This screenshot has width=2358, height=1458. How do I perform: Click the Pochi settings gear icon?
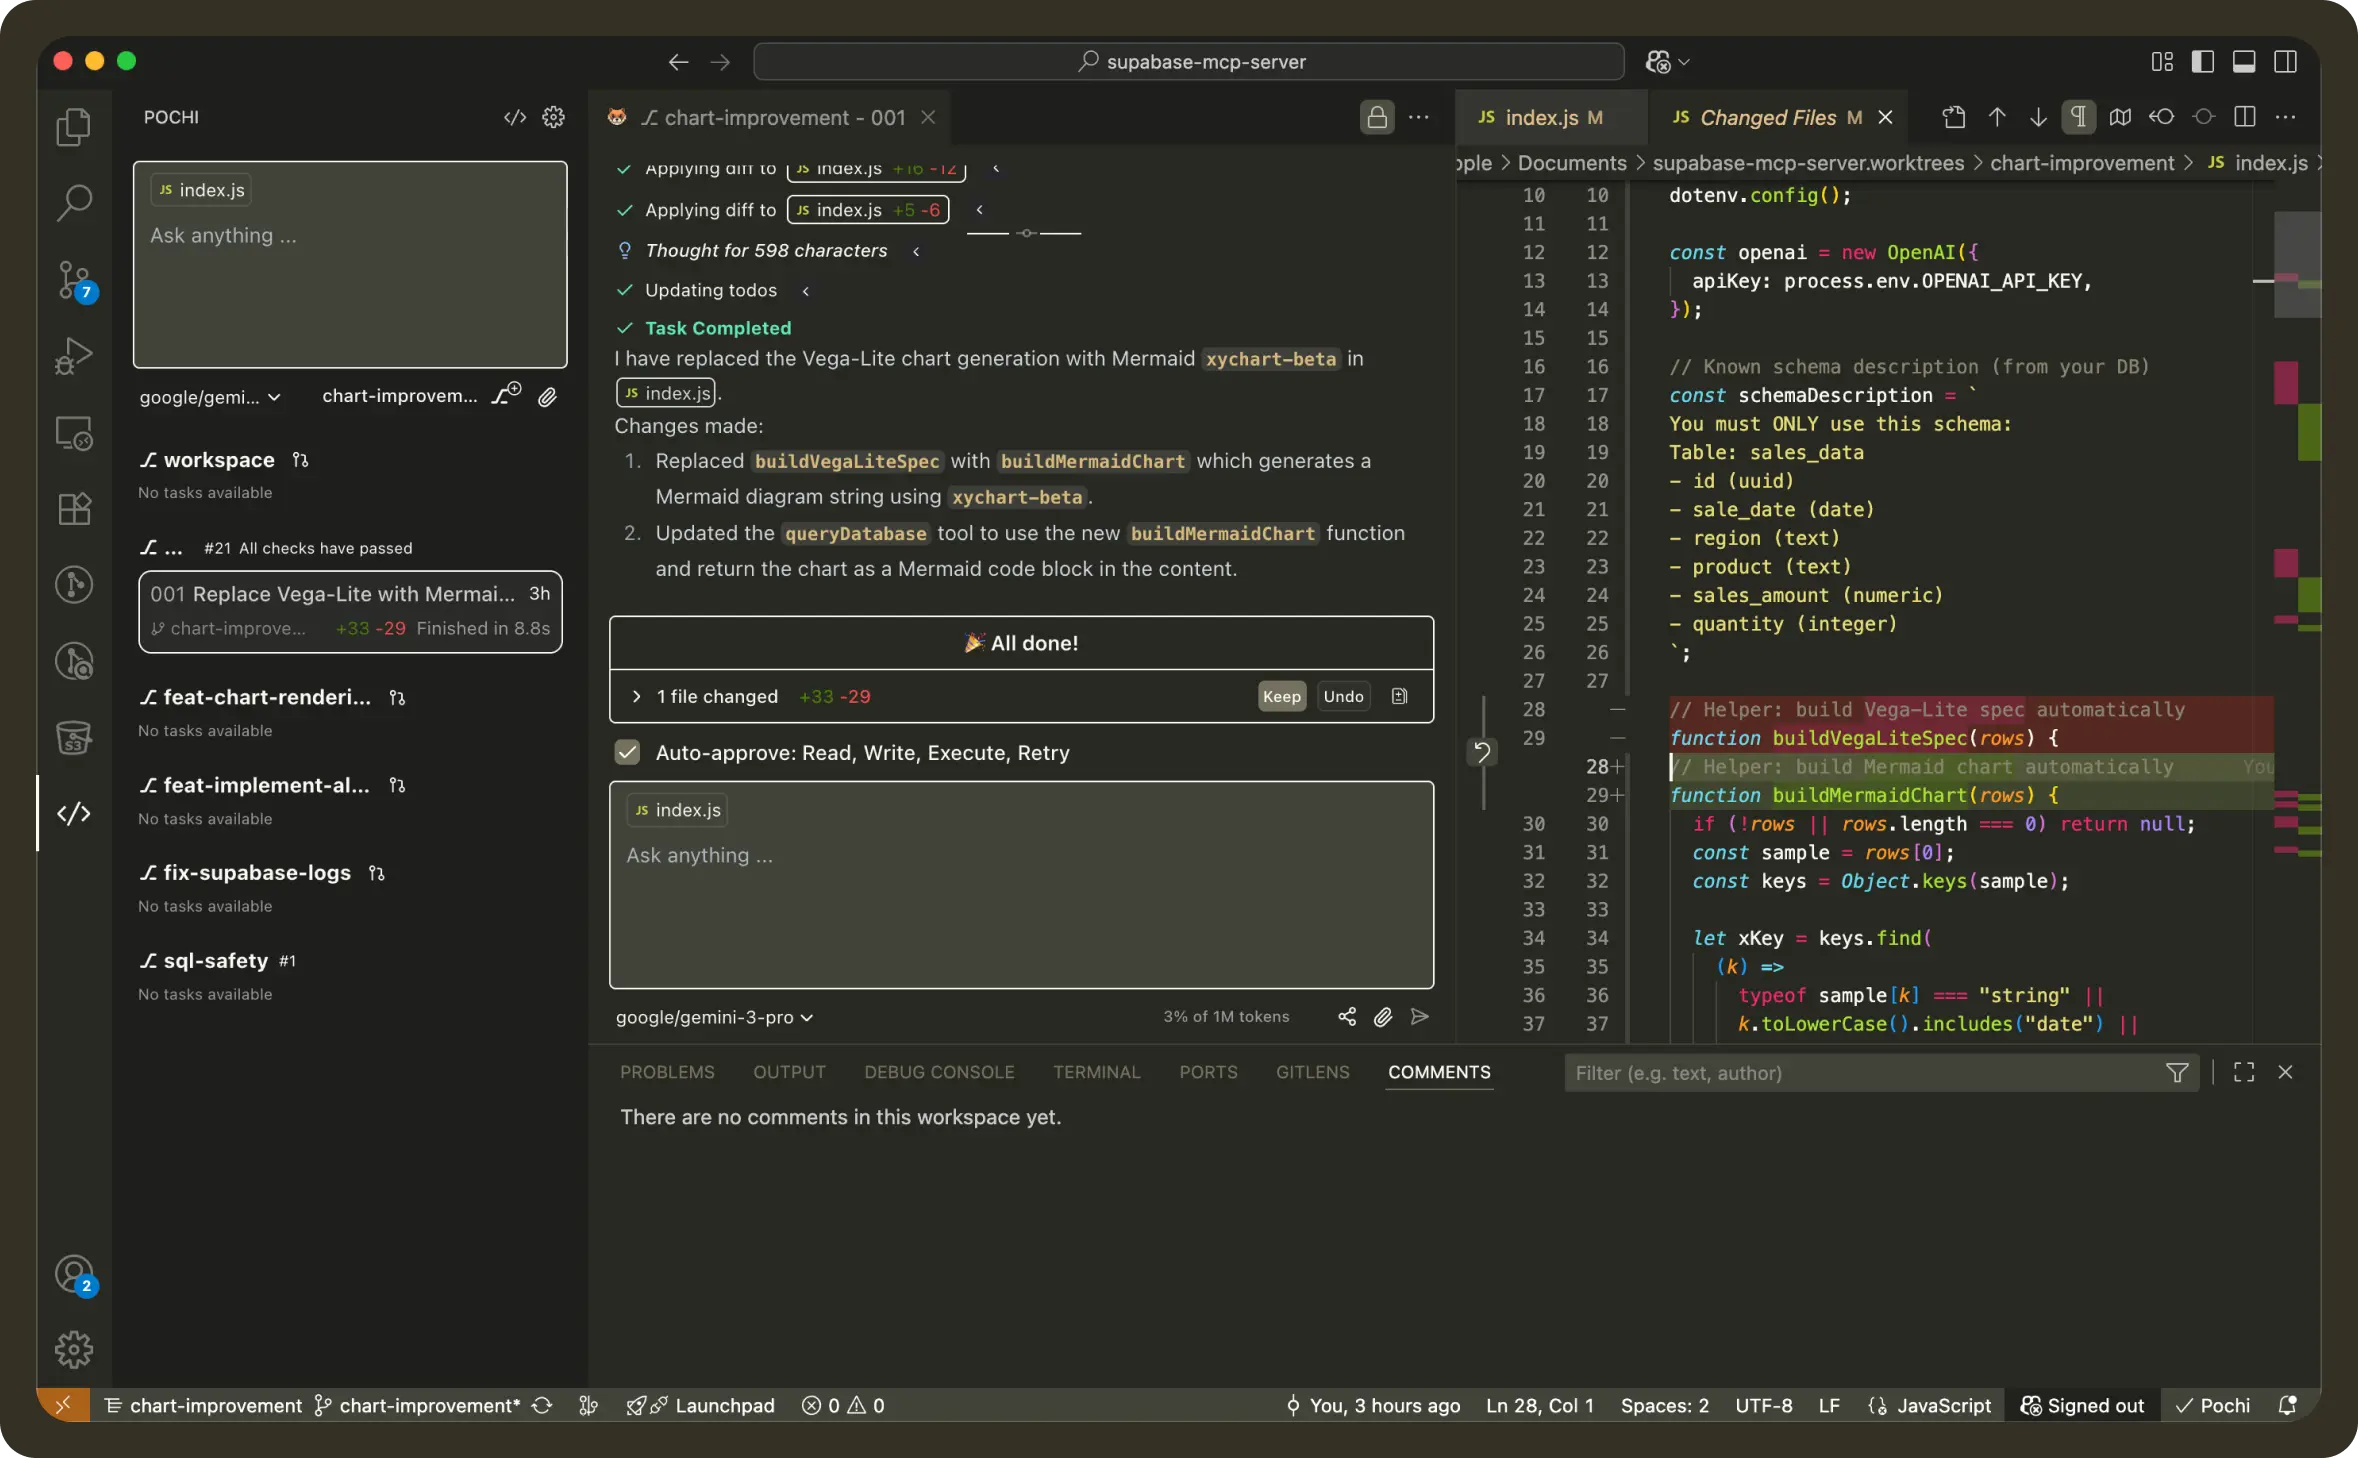(x=553, y=117)
